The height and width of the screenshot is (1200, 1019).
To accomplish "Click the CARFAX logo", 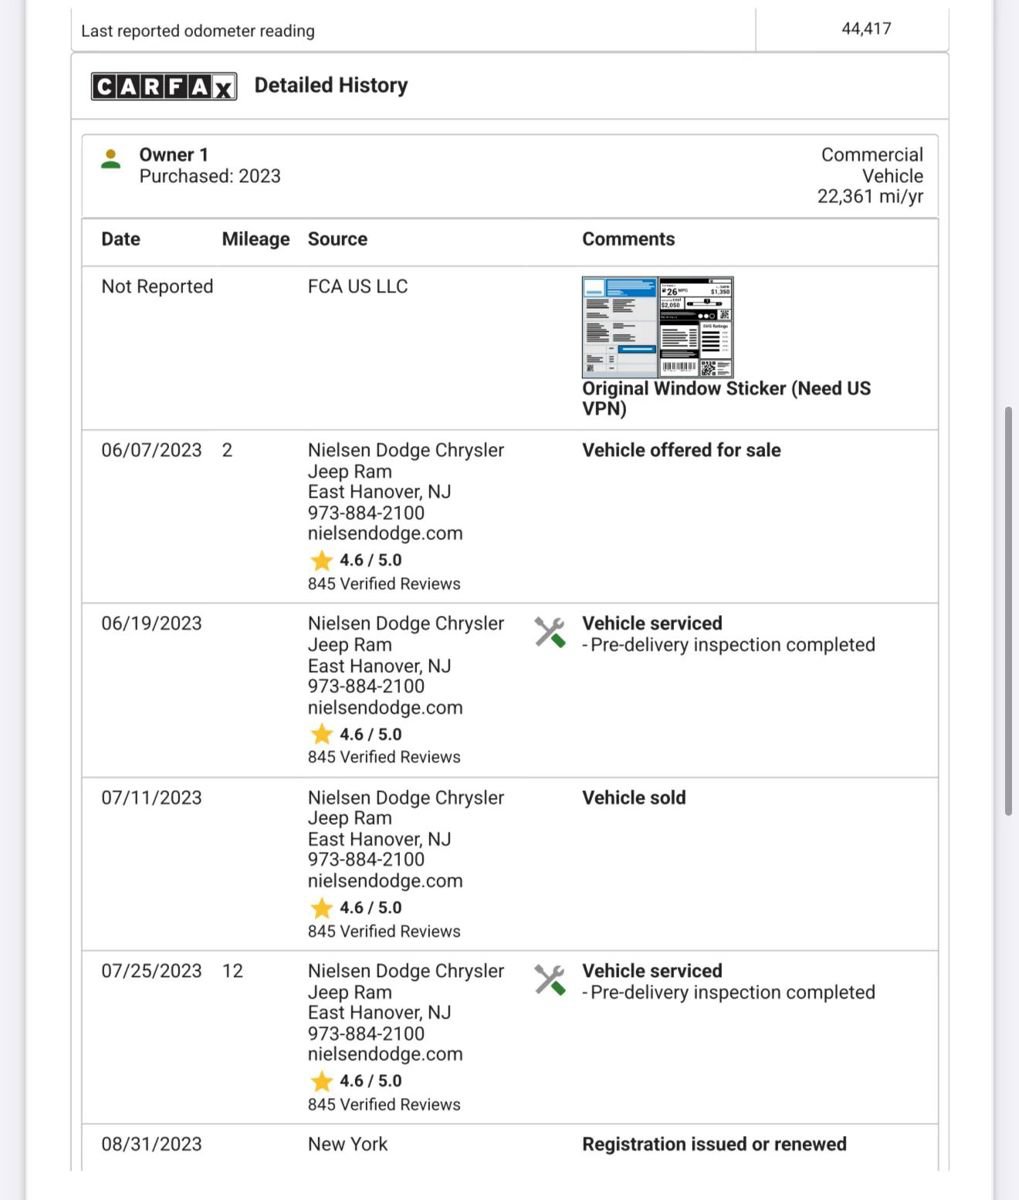I will 163,86.
